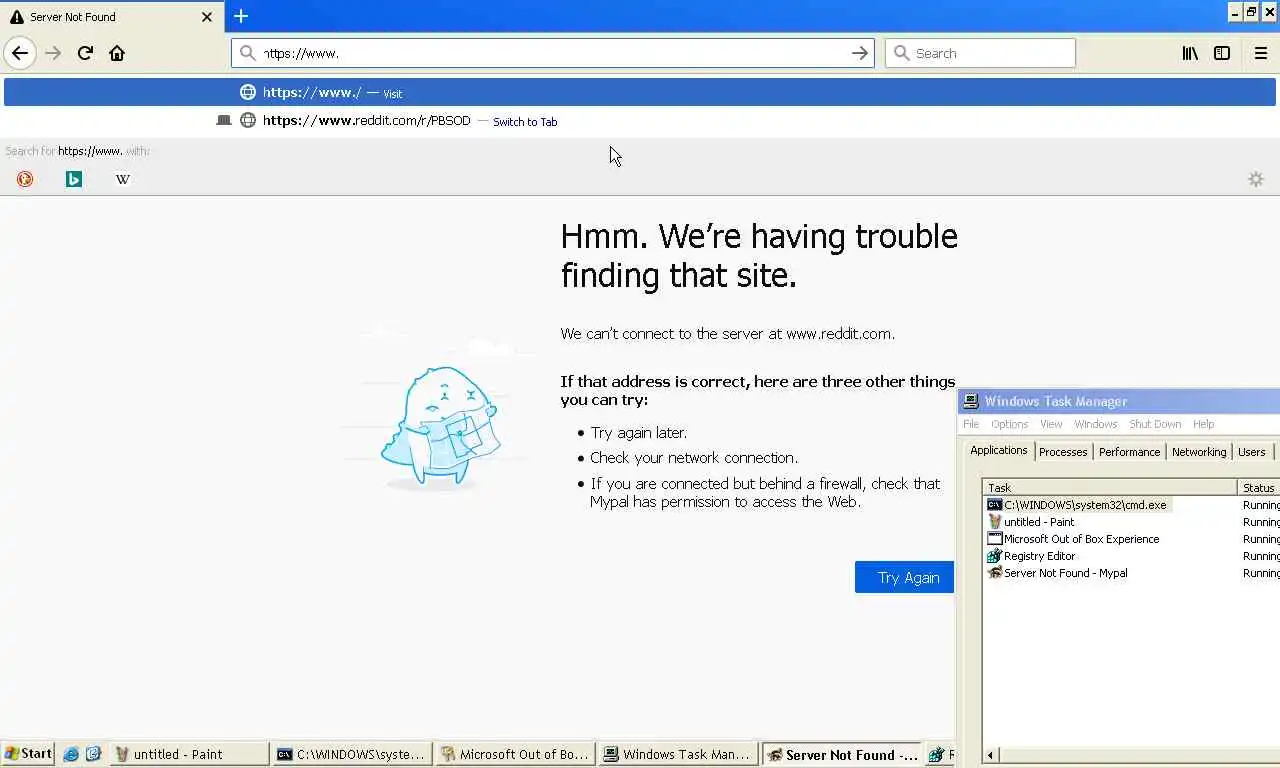Open Task Manager Shut Down menu
Viewport: 1280px width, 768px height.
[x=1155, y=424]
